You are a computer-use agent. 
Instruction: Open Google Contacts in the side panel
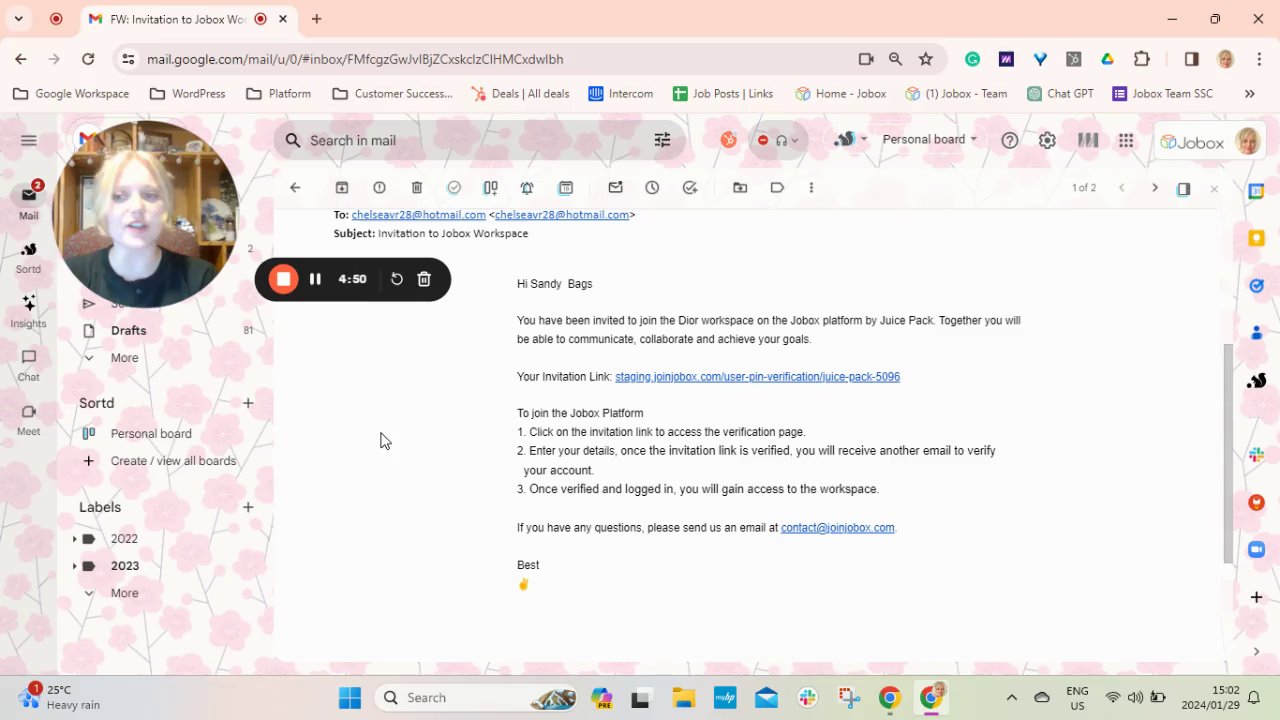pyautogui.click(x=1257, y=333)
